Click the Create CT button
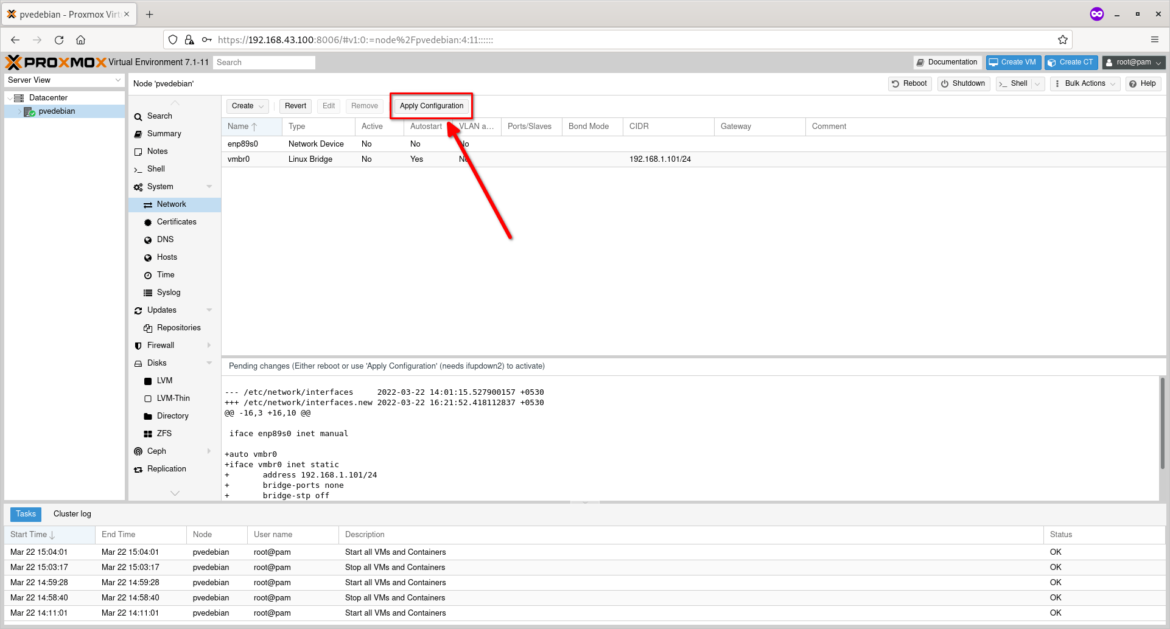 (1071, 63)
